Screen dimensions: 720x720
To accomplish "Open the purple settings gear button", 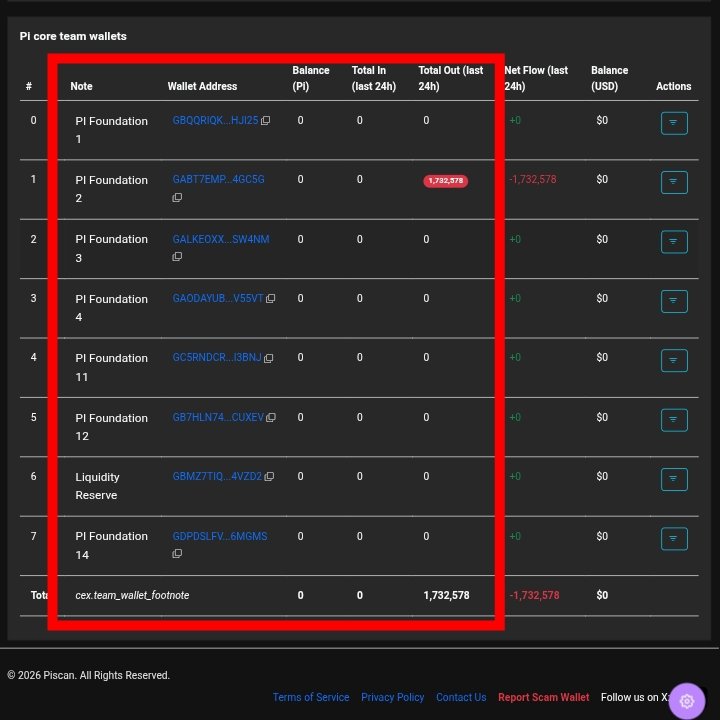I will click(x=686, y=701).
